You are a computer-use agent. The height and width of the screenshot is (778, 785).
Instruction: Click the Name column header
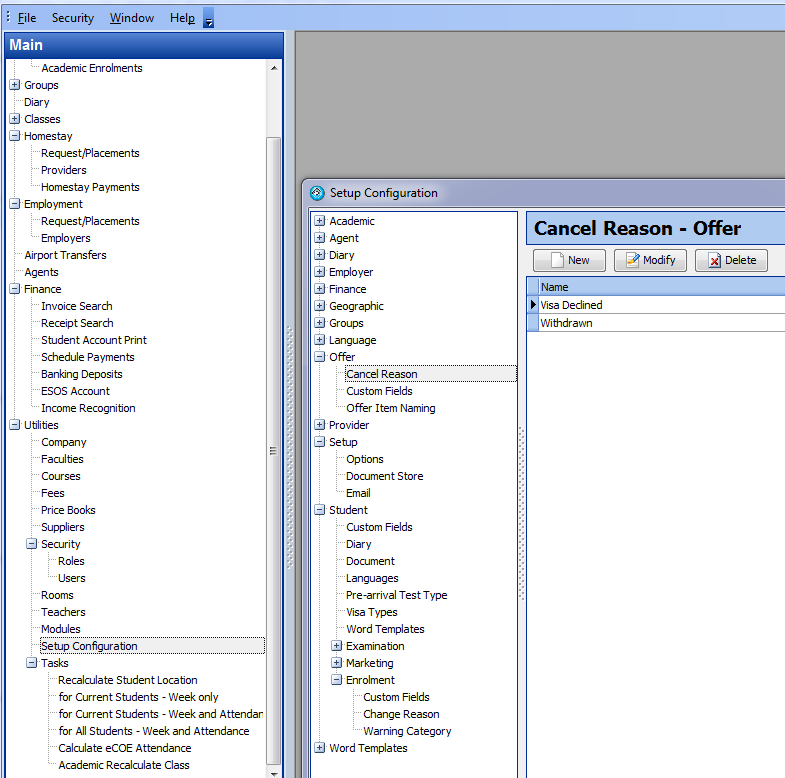pyautogui.click(x=600, y=287)
